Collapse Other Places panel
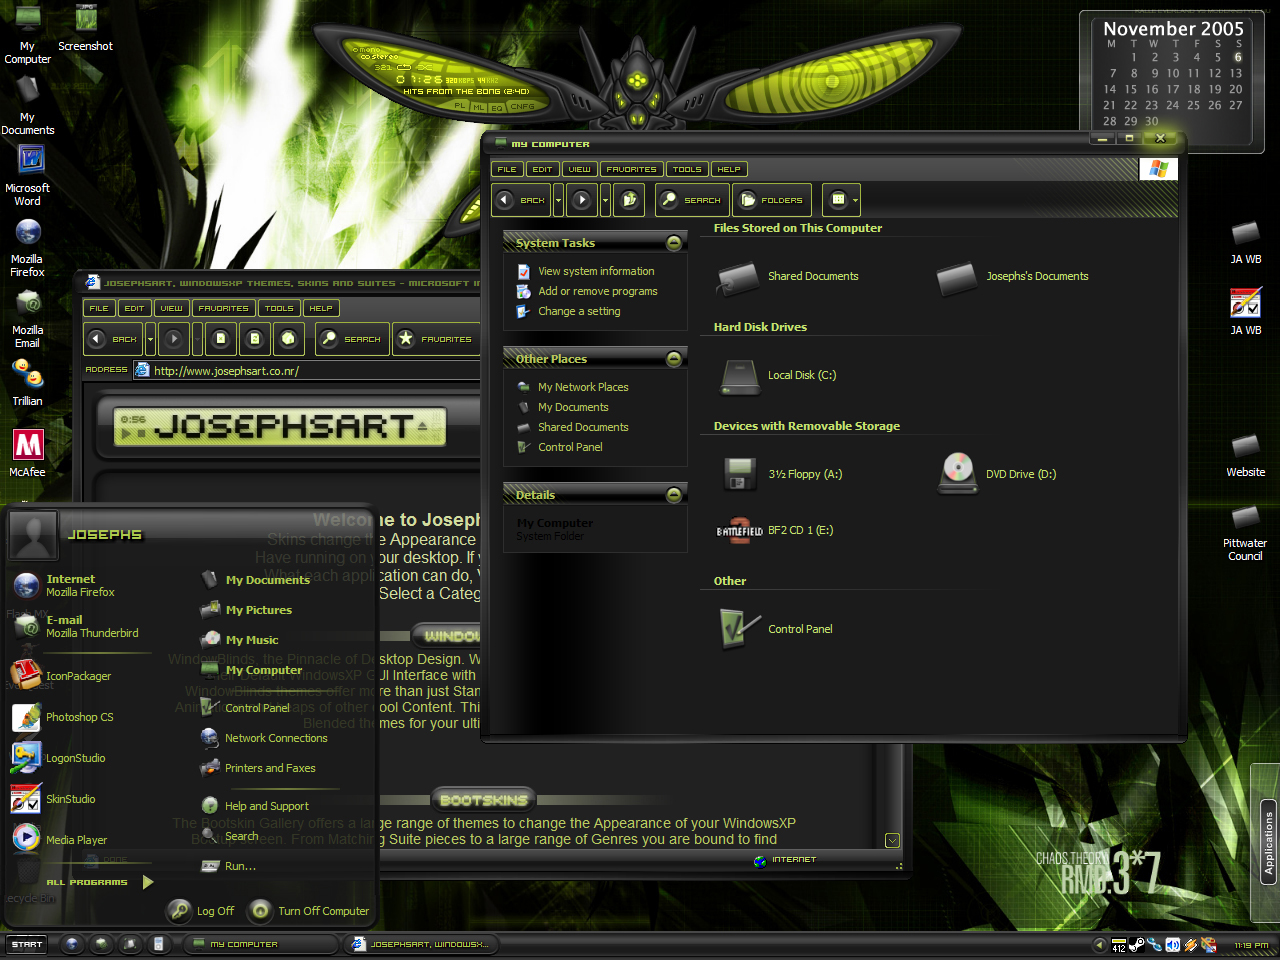 pyautogui.click(x=674, y=359)
